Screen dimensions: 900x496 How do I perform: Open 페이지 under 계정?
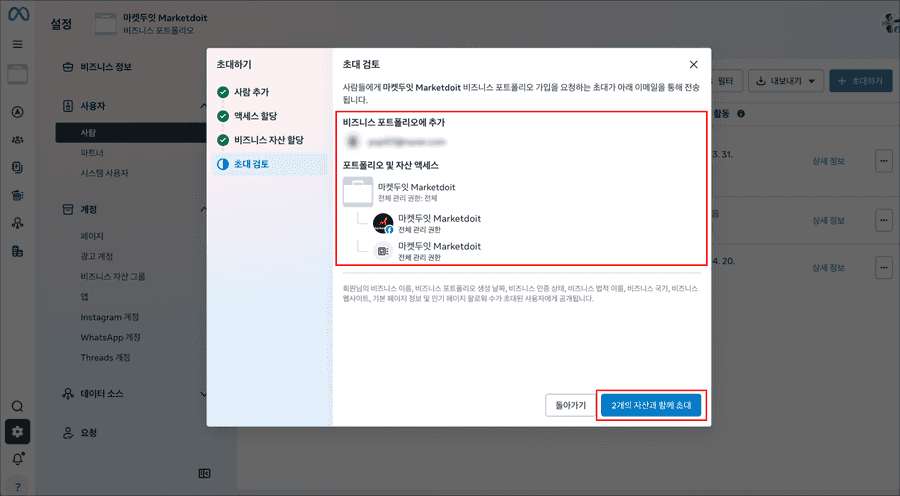pos(92,236)
